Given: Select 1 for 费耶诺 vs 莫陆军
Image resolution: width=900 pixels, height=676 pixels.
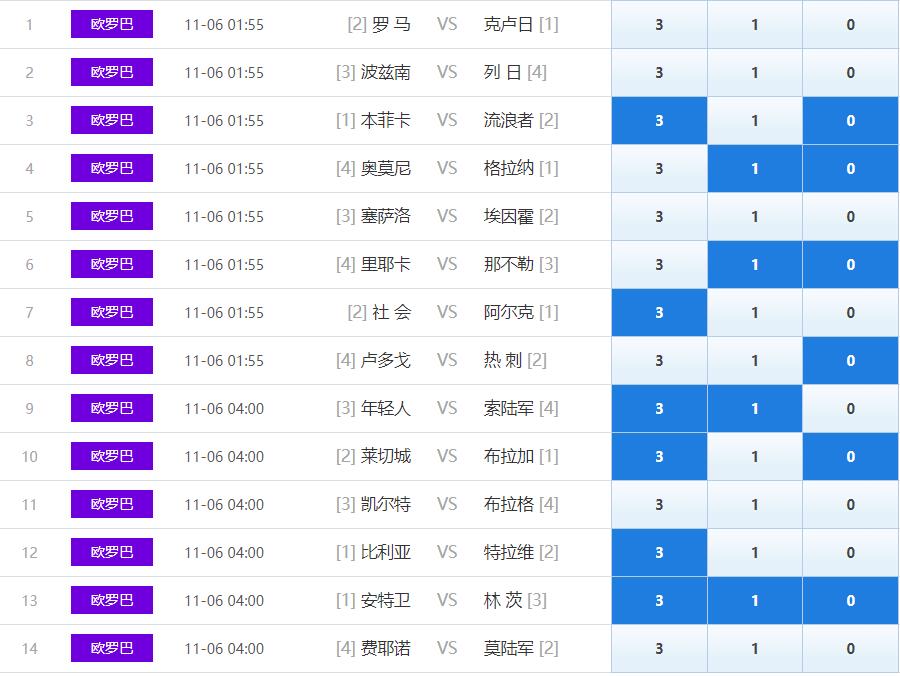Looking at the screenshot, I should click(x=755, y=648).
